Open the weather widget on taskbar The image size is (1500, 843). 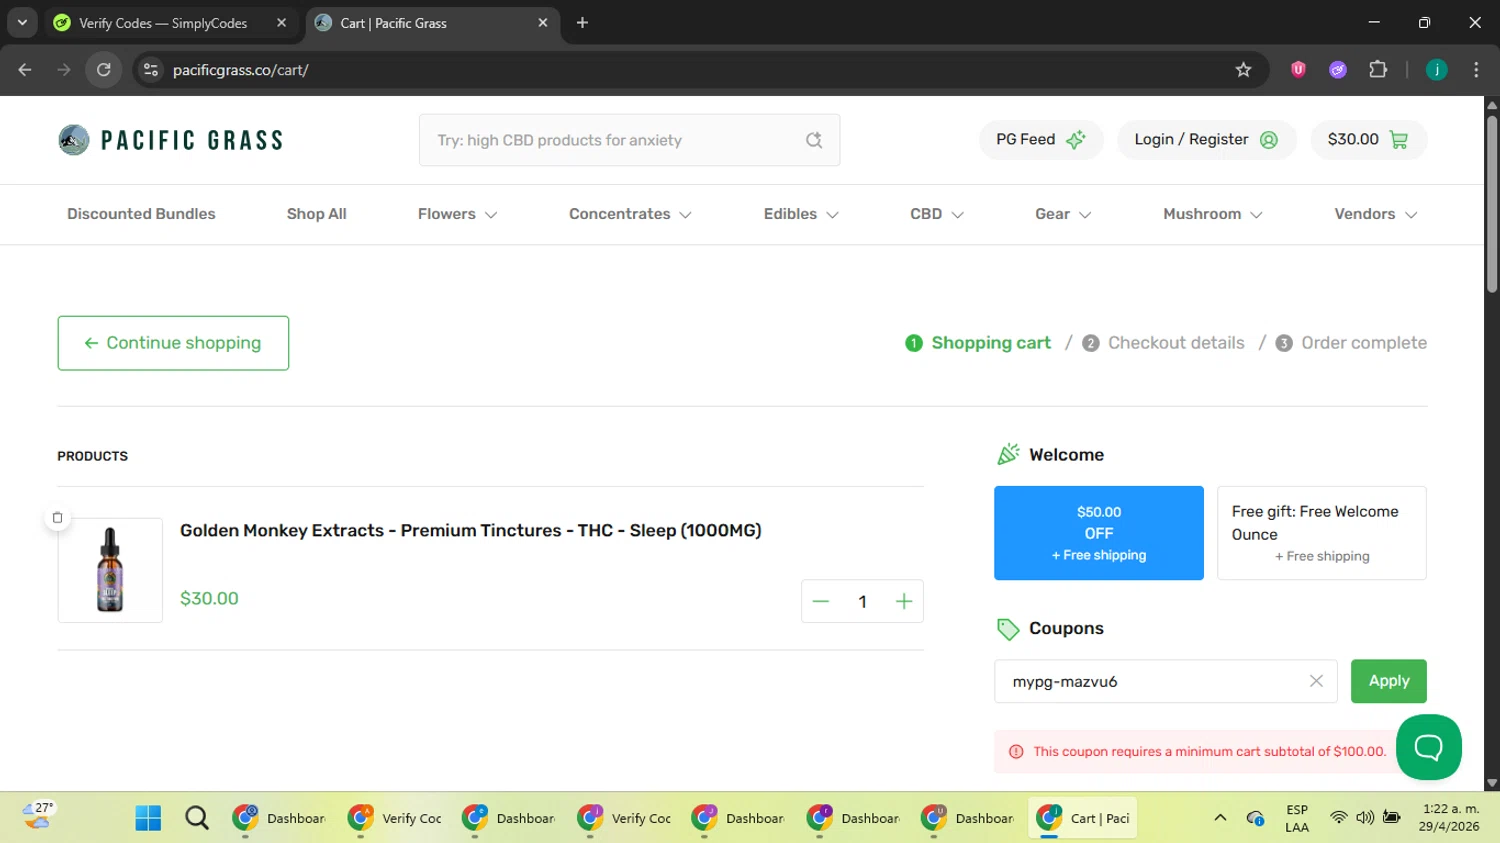(x=38, y=816)
